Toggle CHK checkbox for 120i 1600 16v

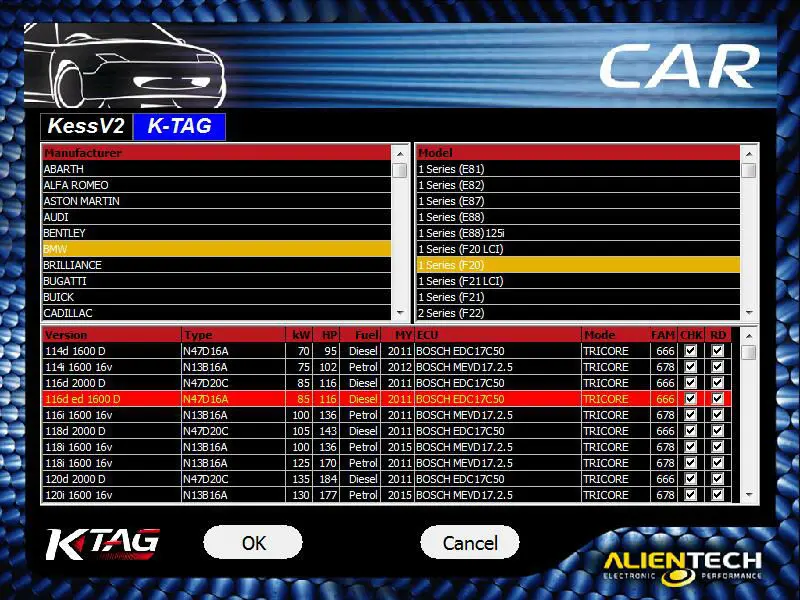click(691, 494)
